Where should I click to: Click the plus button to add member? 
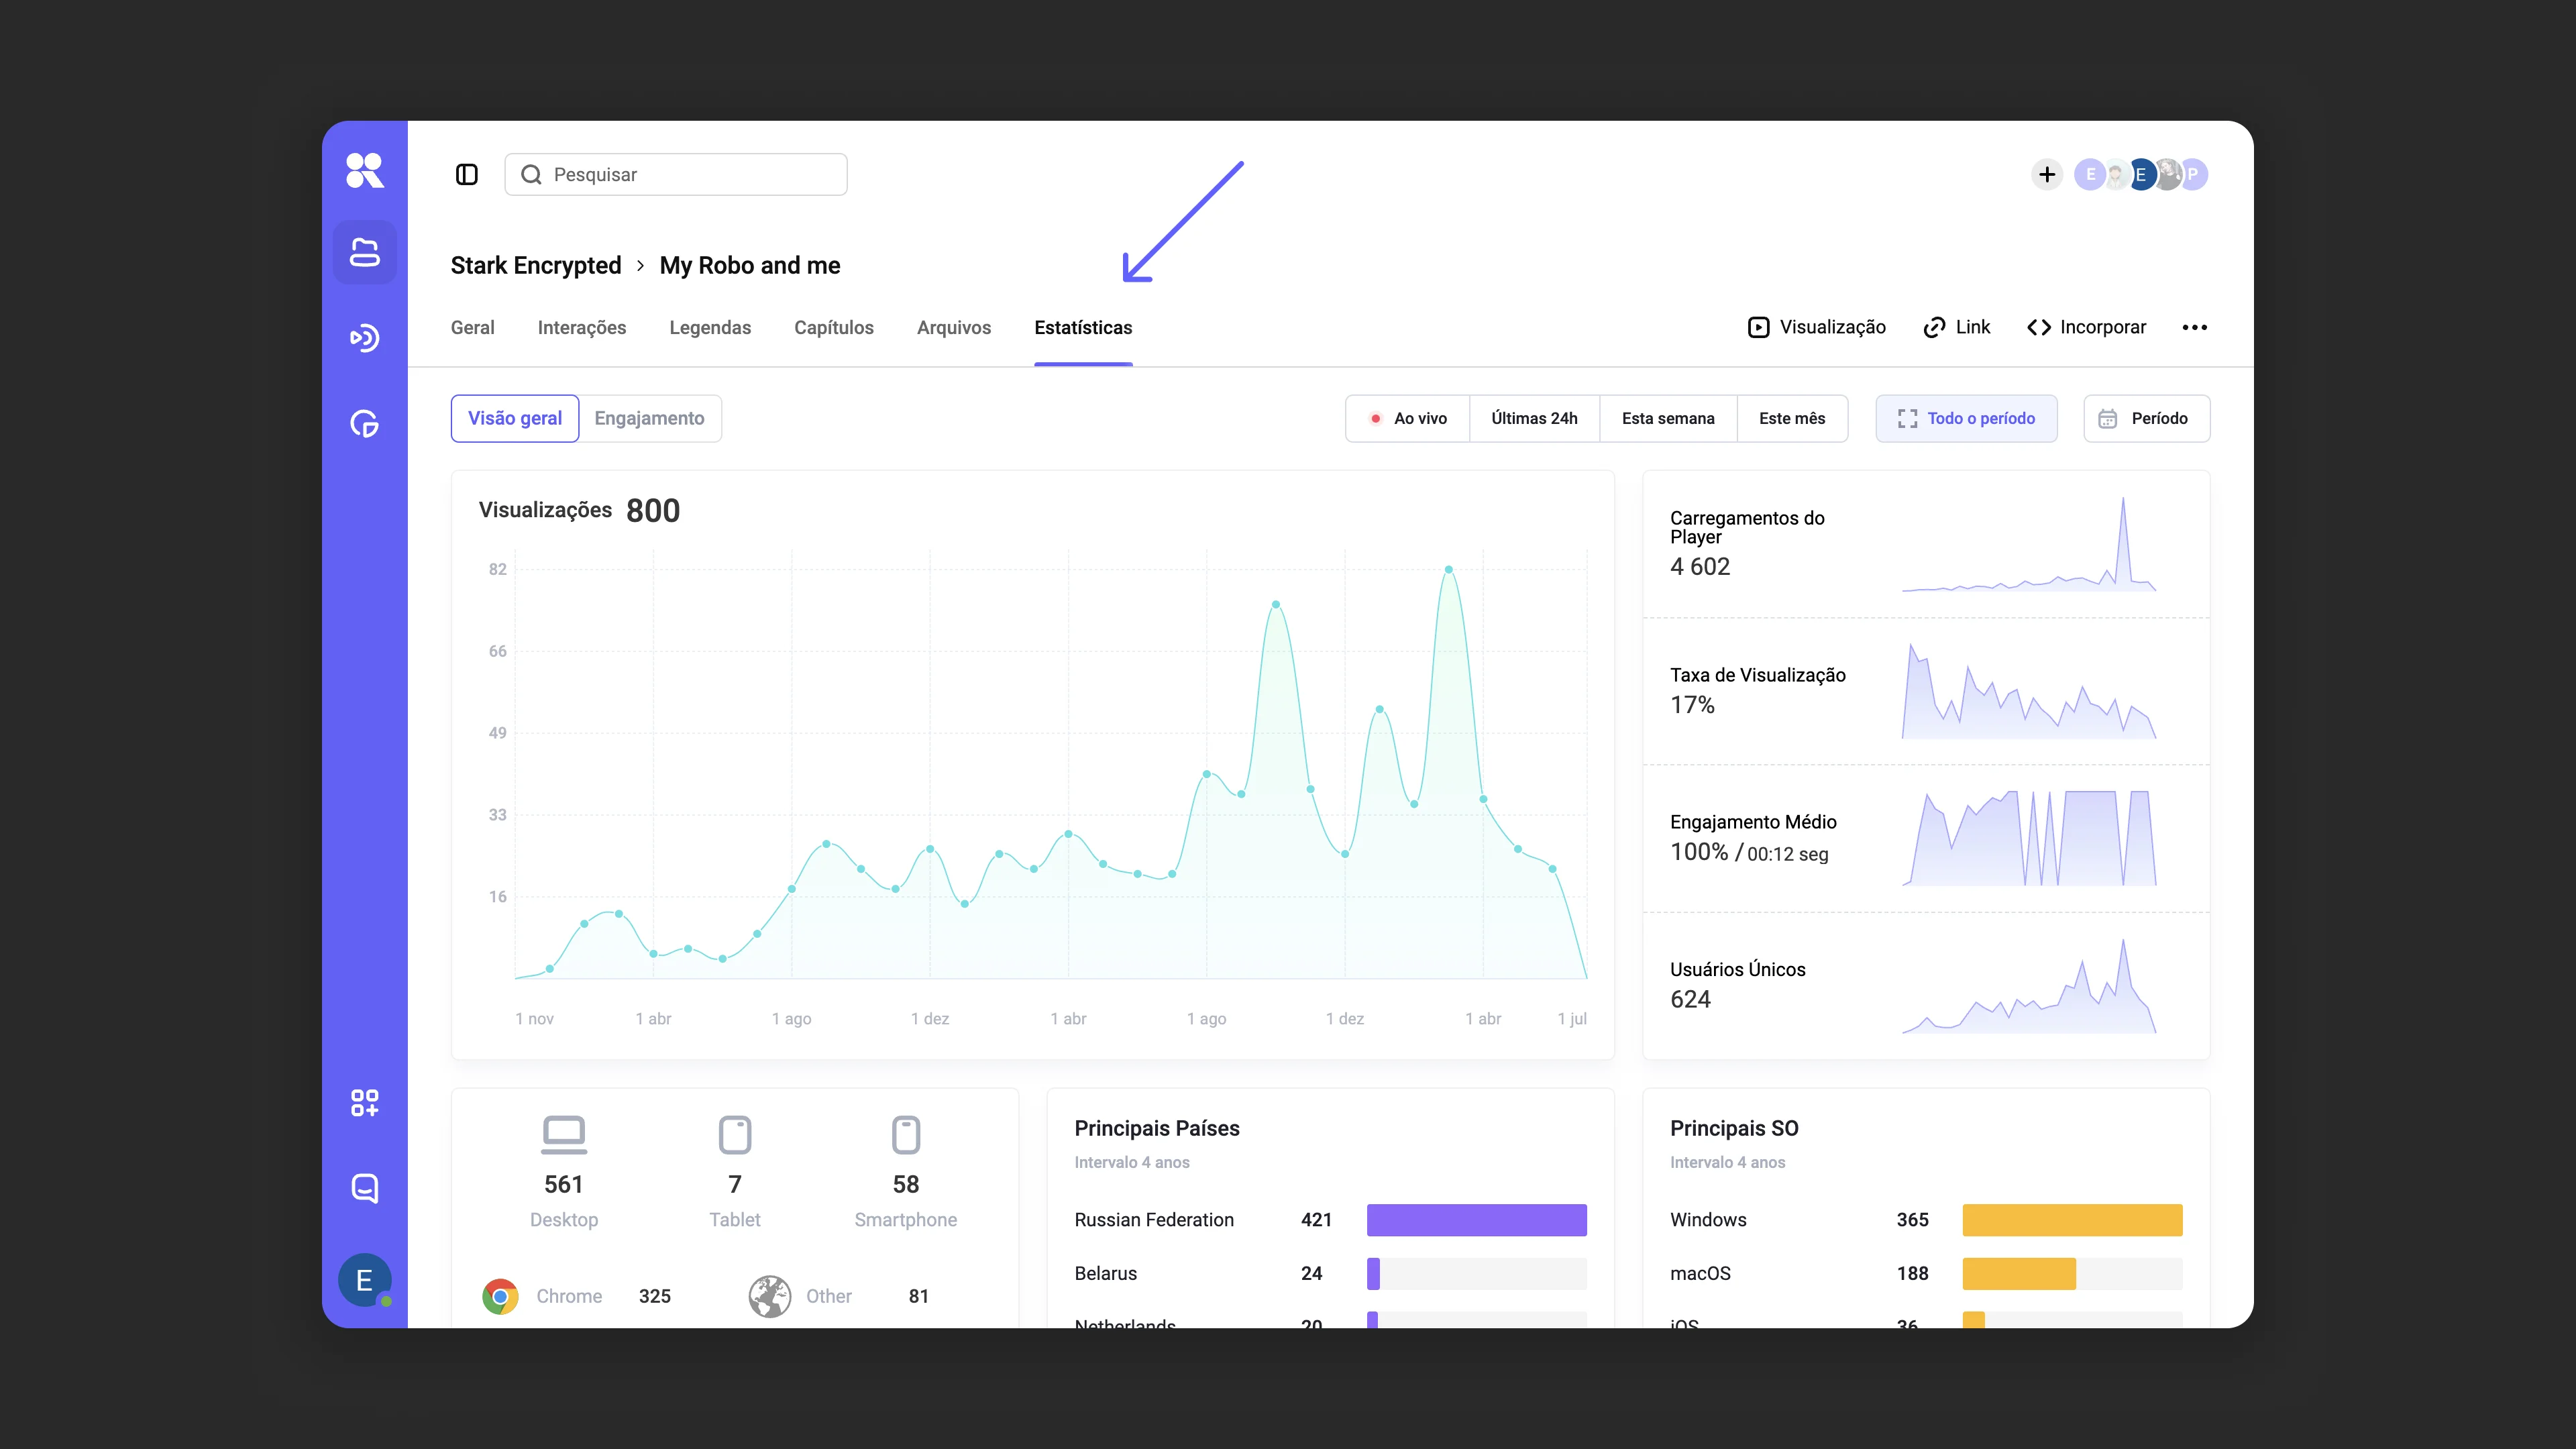[2047, 175]
